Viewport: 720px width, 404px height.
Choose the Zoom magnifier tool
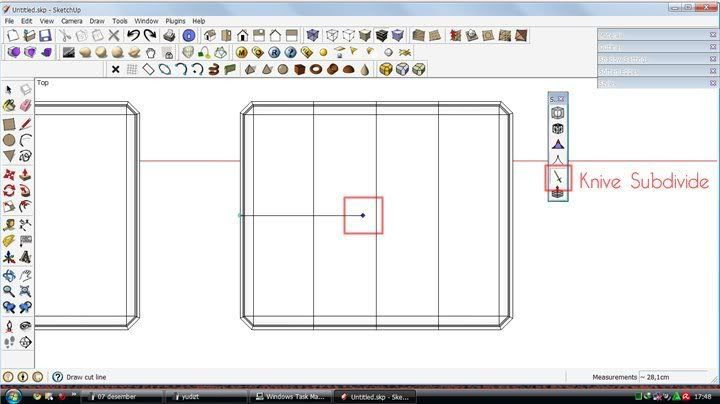tap(9, 291)
